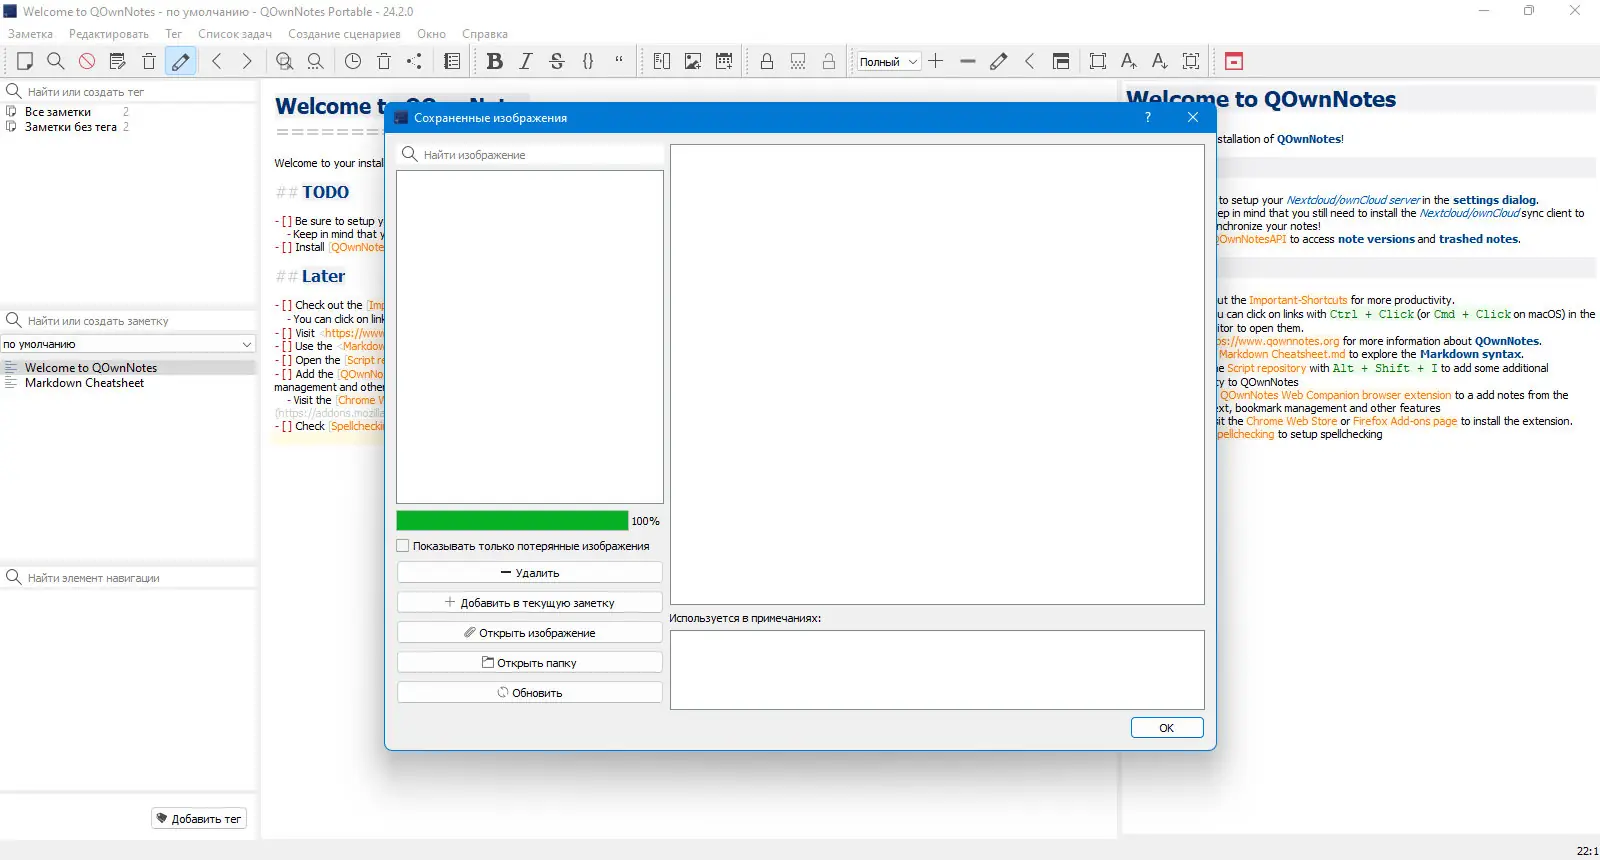Viewport: 1600px width, 860px height.
Task: Apply bold formatting
Action: [x=495, y=61]
